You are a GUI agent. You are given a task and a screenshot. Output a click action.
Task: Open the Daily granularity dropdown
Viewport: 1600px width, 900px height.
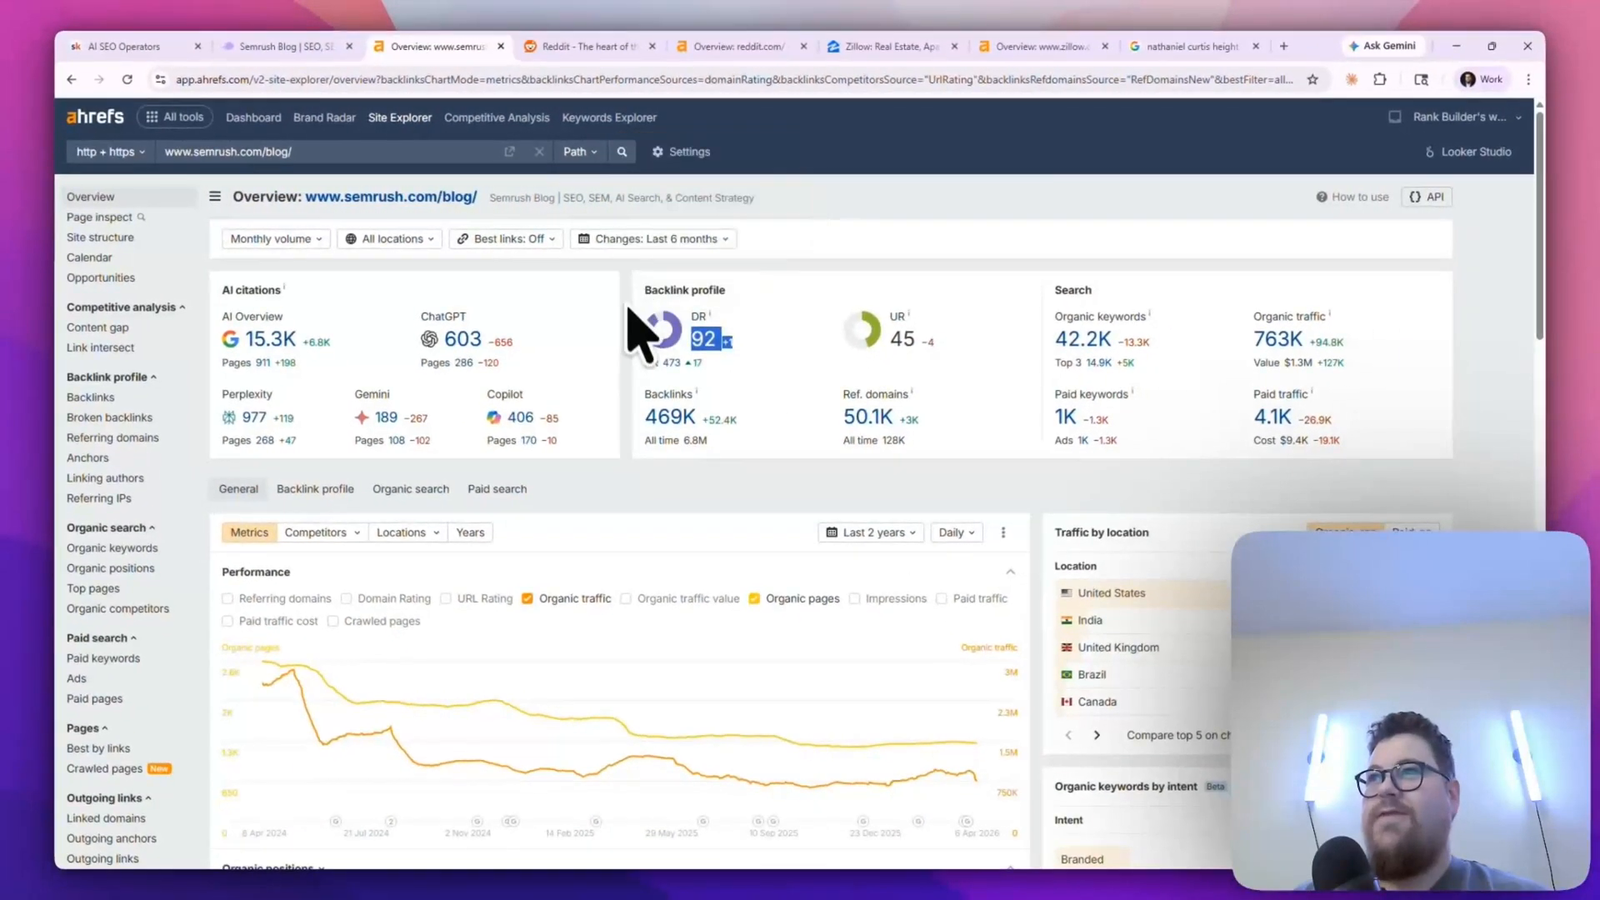954,532
